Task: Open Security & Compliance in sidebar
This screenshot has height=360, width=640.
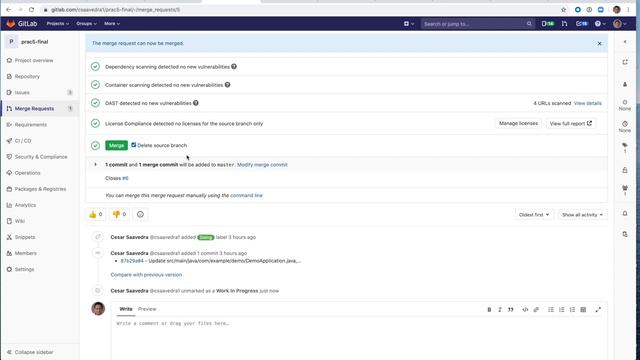Action: tap(40, 157)
